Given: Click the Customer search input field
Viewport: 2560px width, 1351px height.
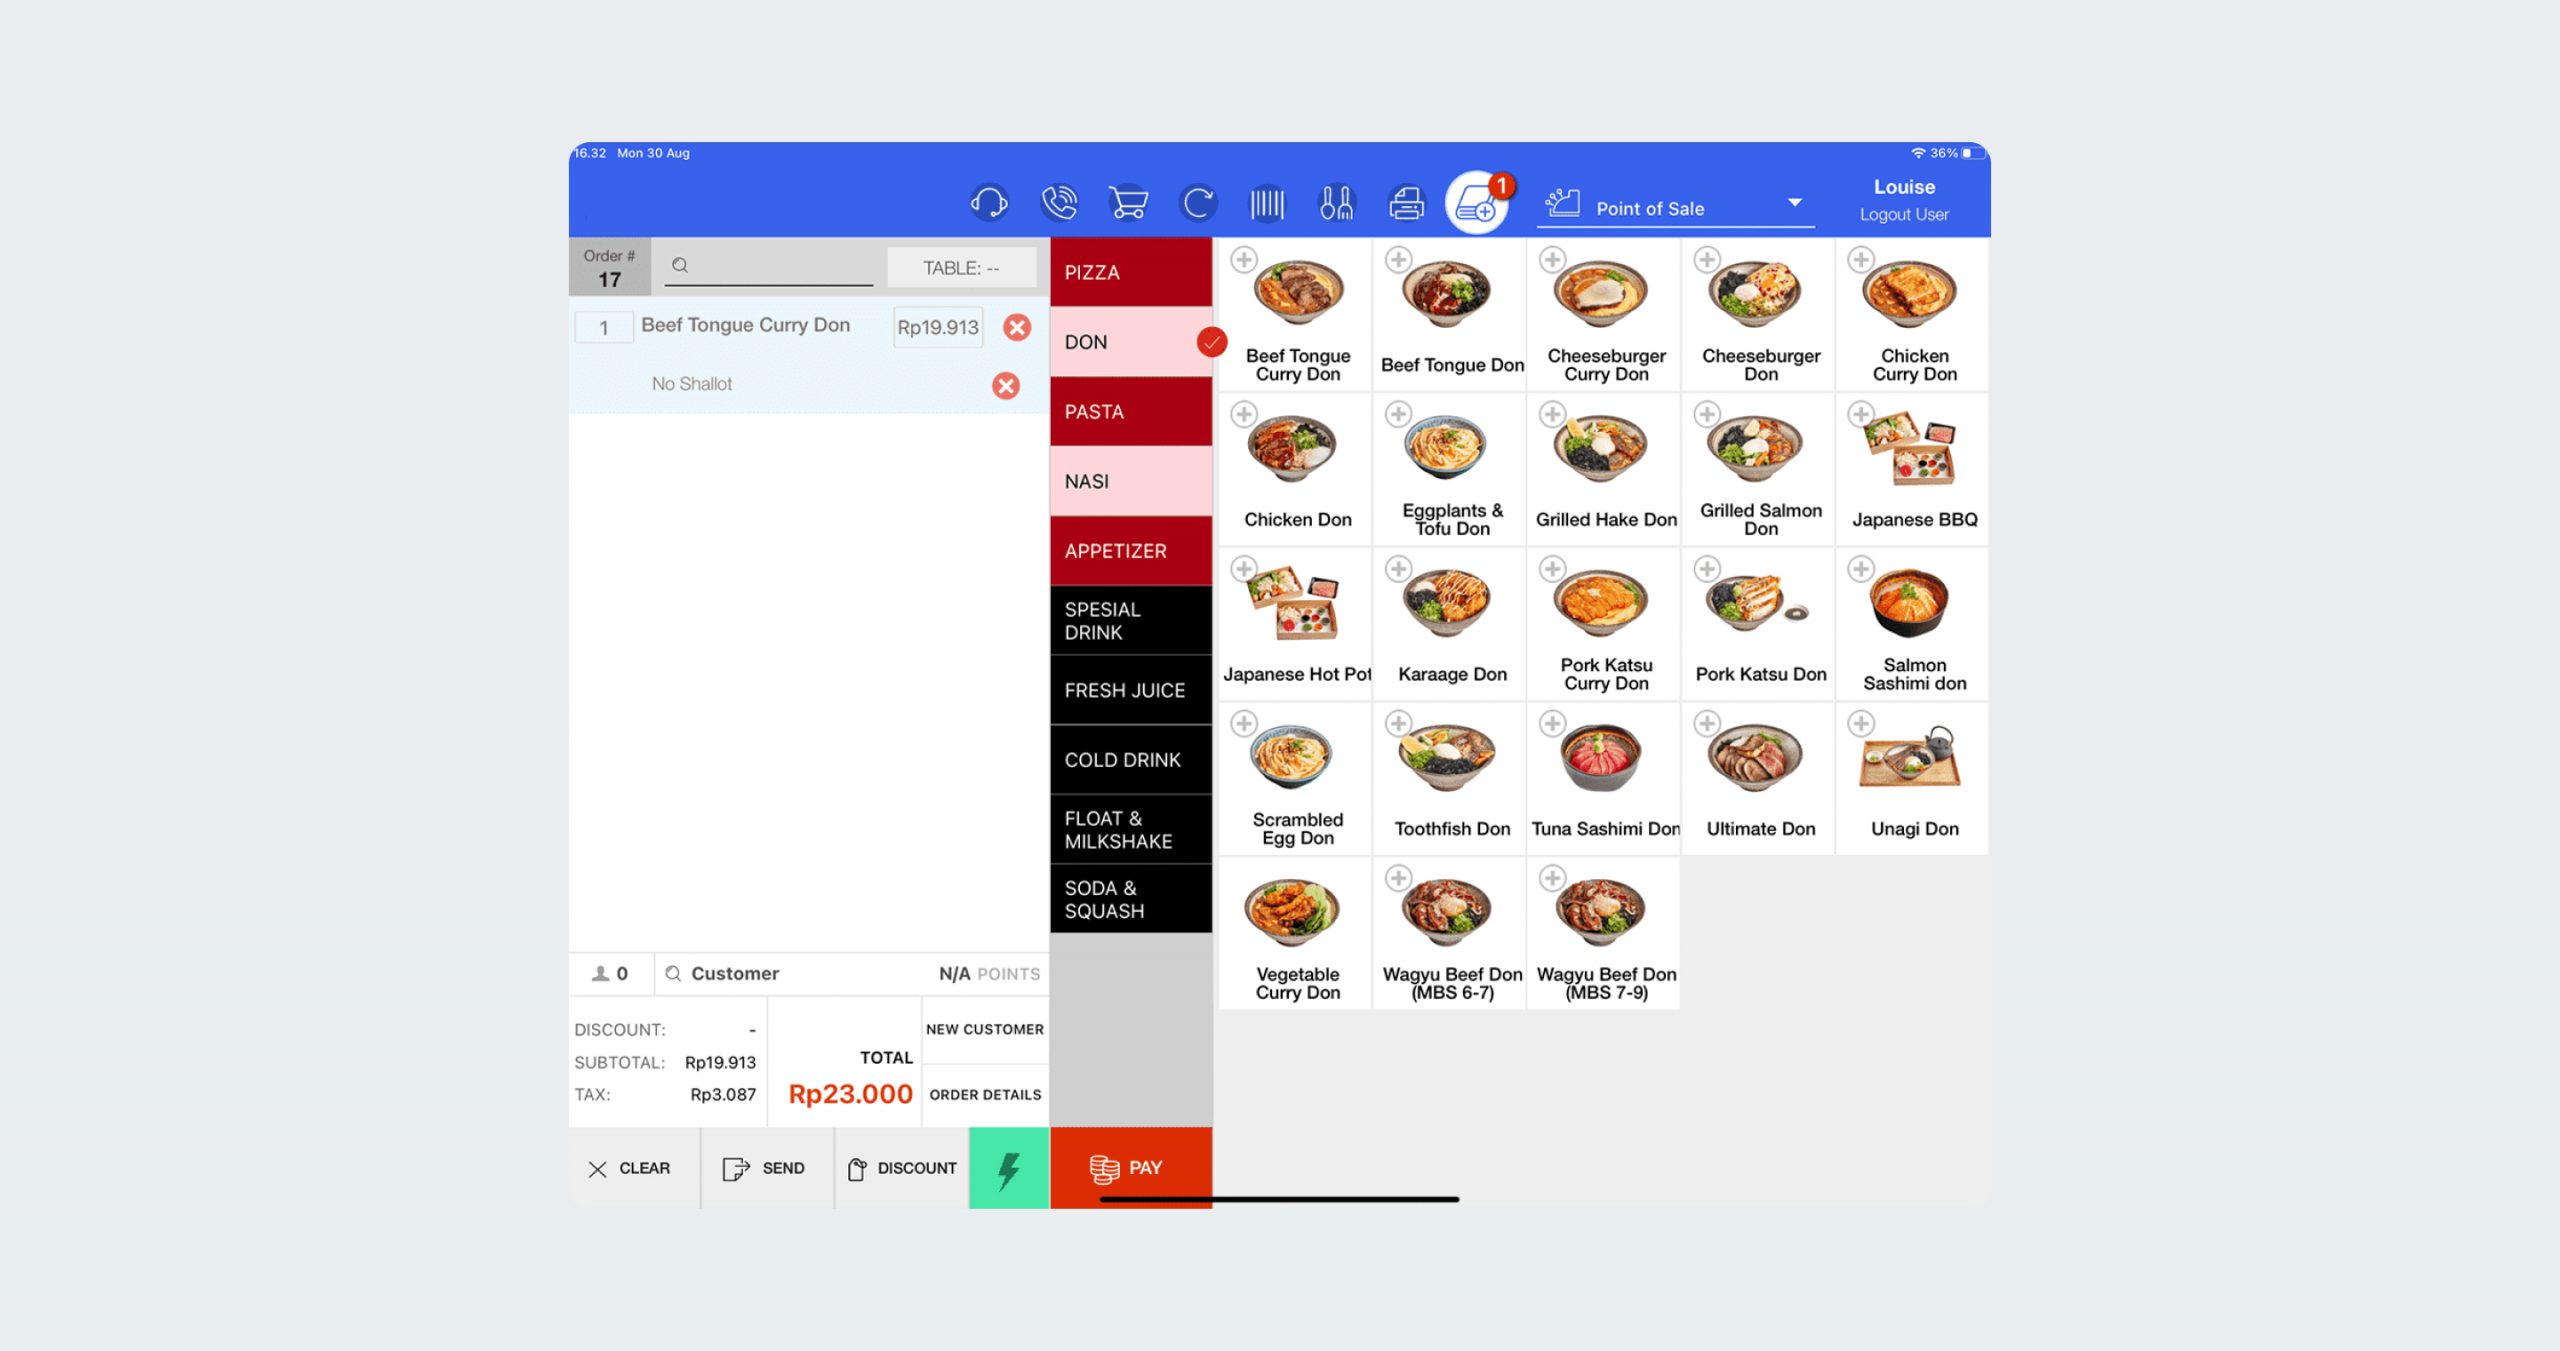Looking at the screenshot, I should 808,972.
